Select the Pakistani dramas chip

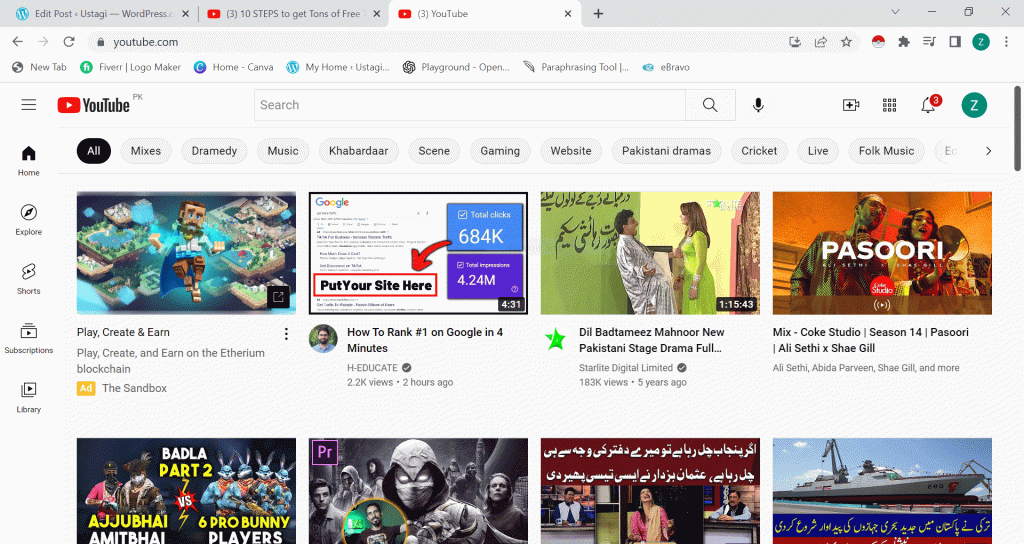666,151
